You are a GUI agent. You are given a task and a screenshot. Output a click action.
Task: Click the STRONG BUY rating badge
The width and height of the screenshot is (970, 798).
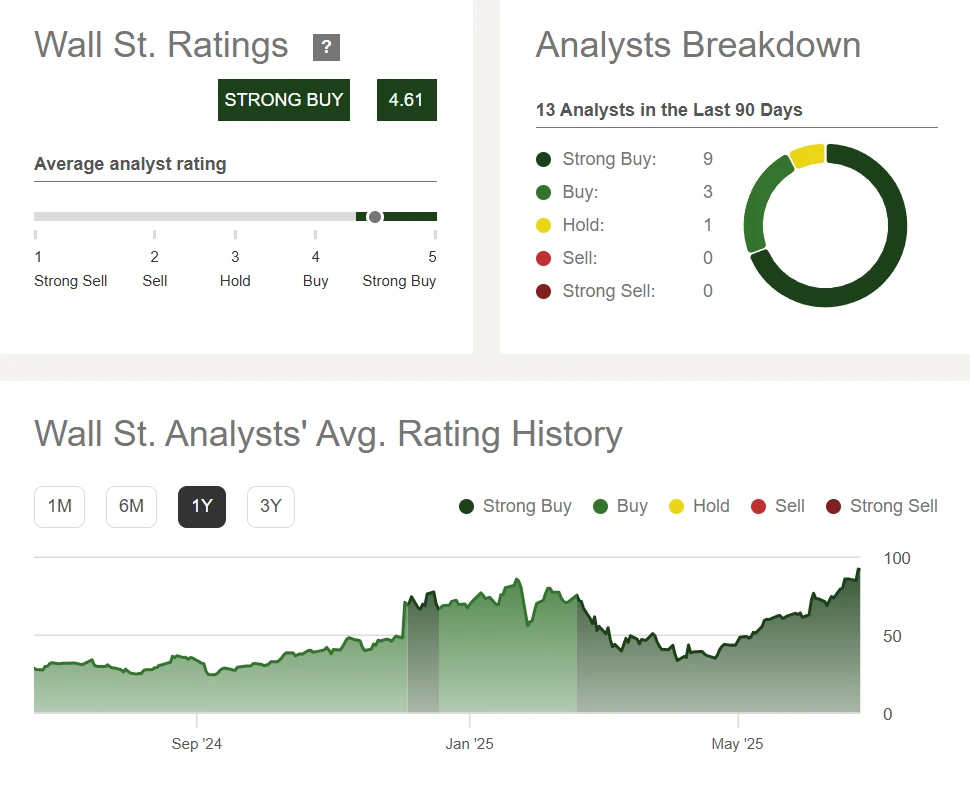click(x=284, y=100)
